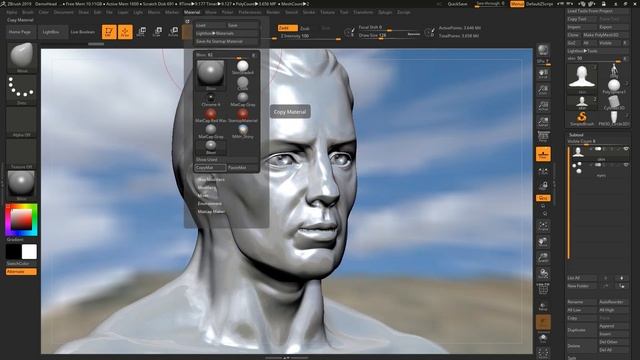Activate the Edit mode button

109,31
